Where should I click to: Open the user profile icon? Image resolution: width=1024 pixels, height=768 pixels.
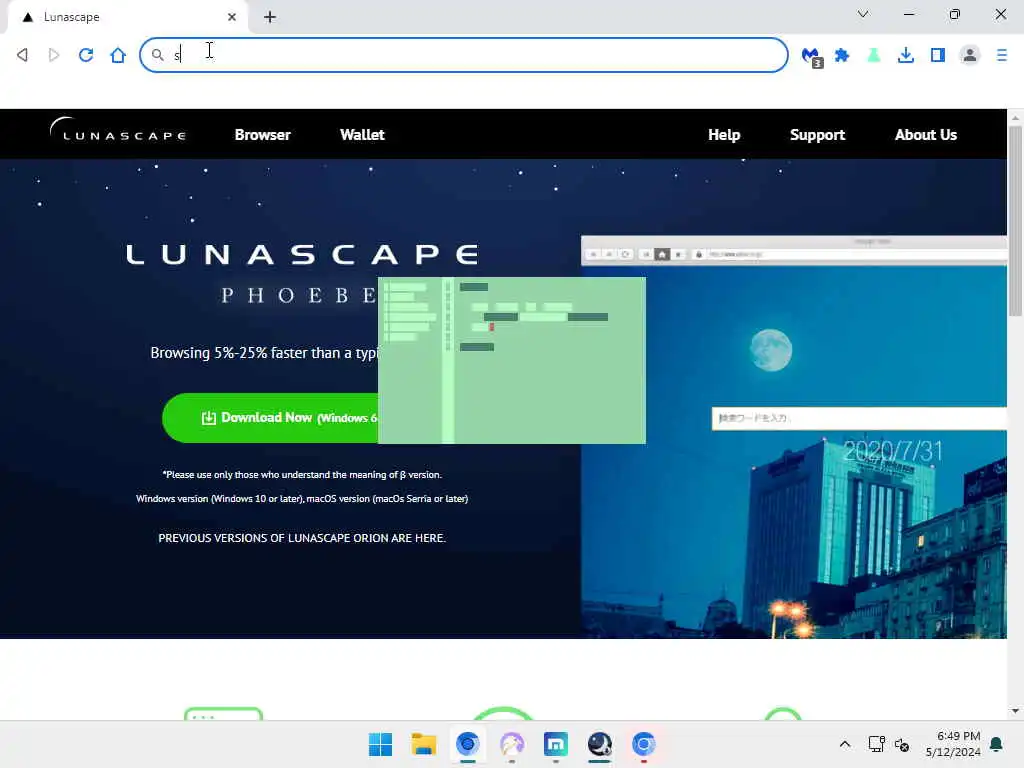[970, 56]
